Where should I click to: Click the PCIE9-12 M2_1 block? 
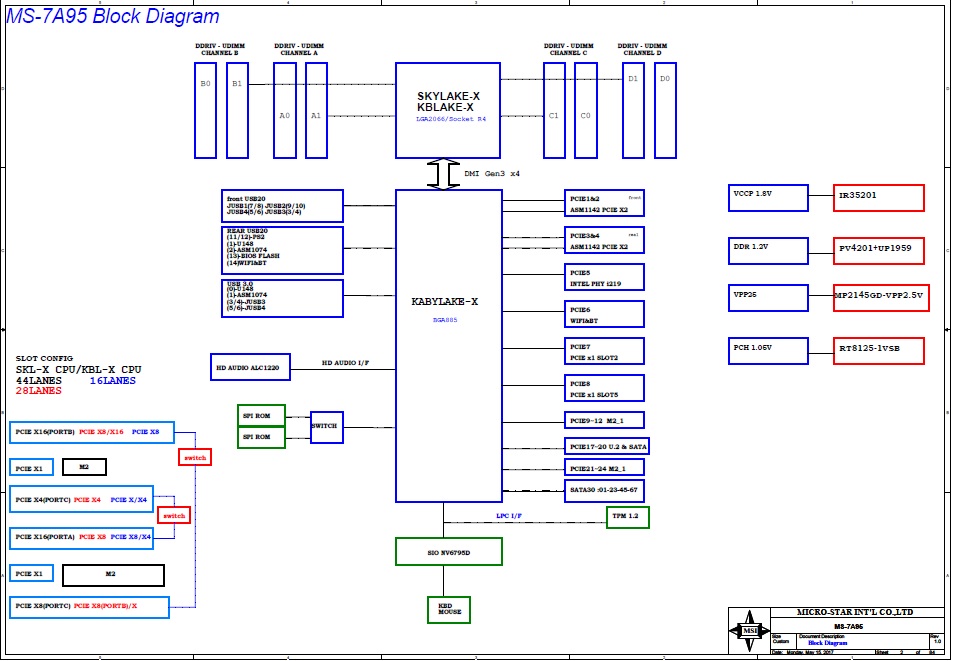(x=604, y=420)
